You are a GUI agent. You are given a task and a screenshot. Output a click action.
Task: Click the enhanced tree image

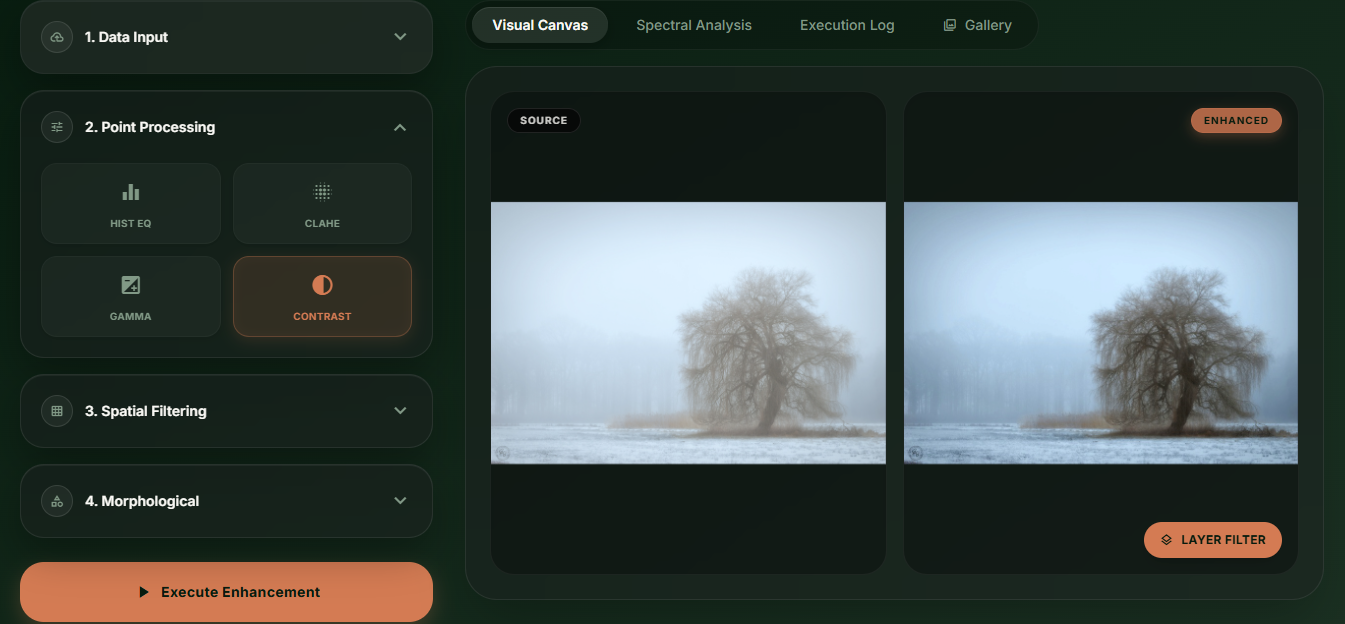1101,333
